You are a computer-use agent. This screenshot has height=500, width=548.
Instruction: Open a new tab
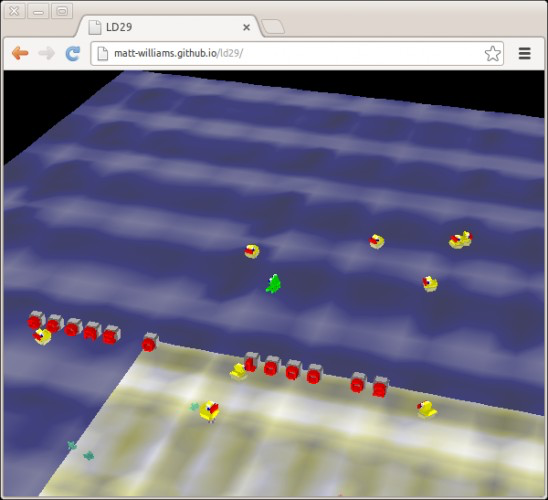pos(273,27)
